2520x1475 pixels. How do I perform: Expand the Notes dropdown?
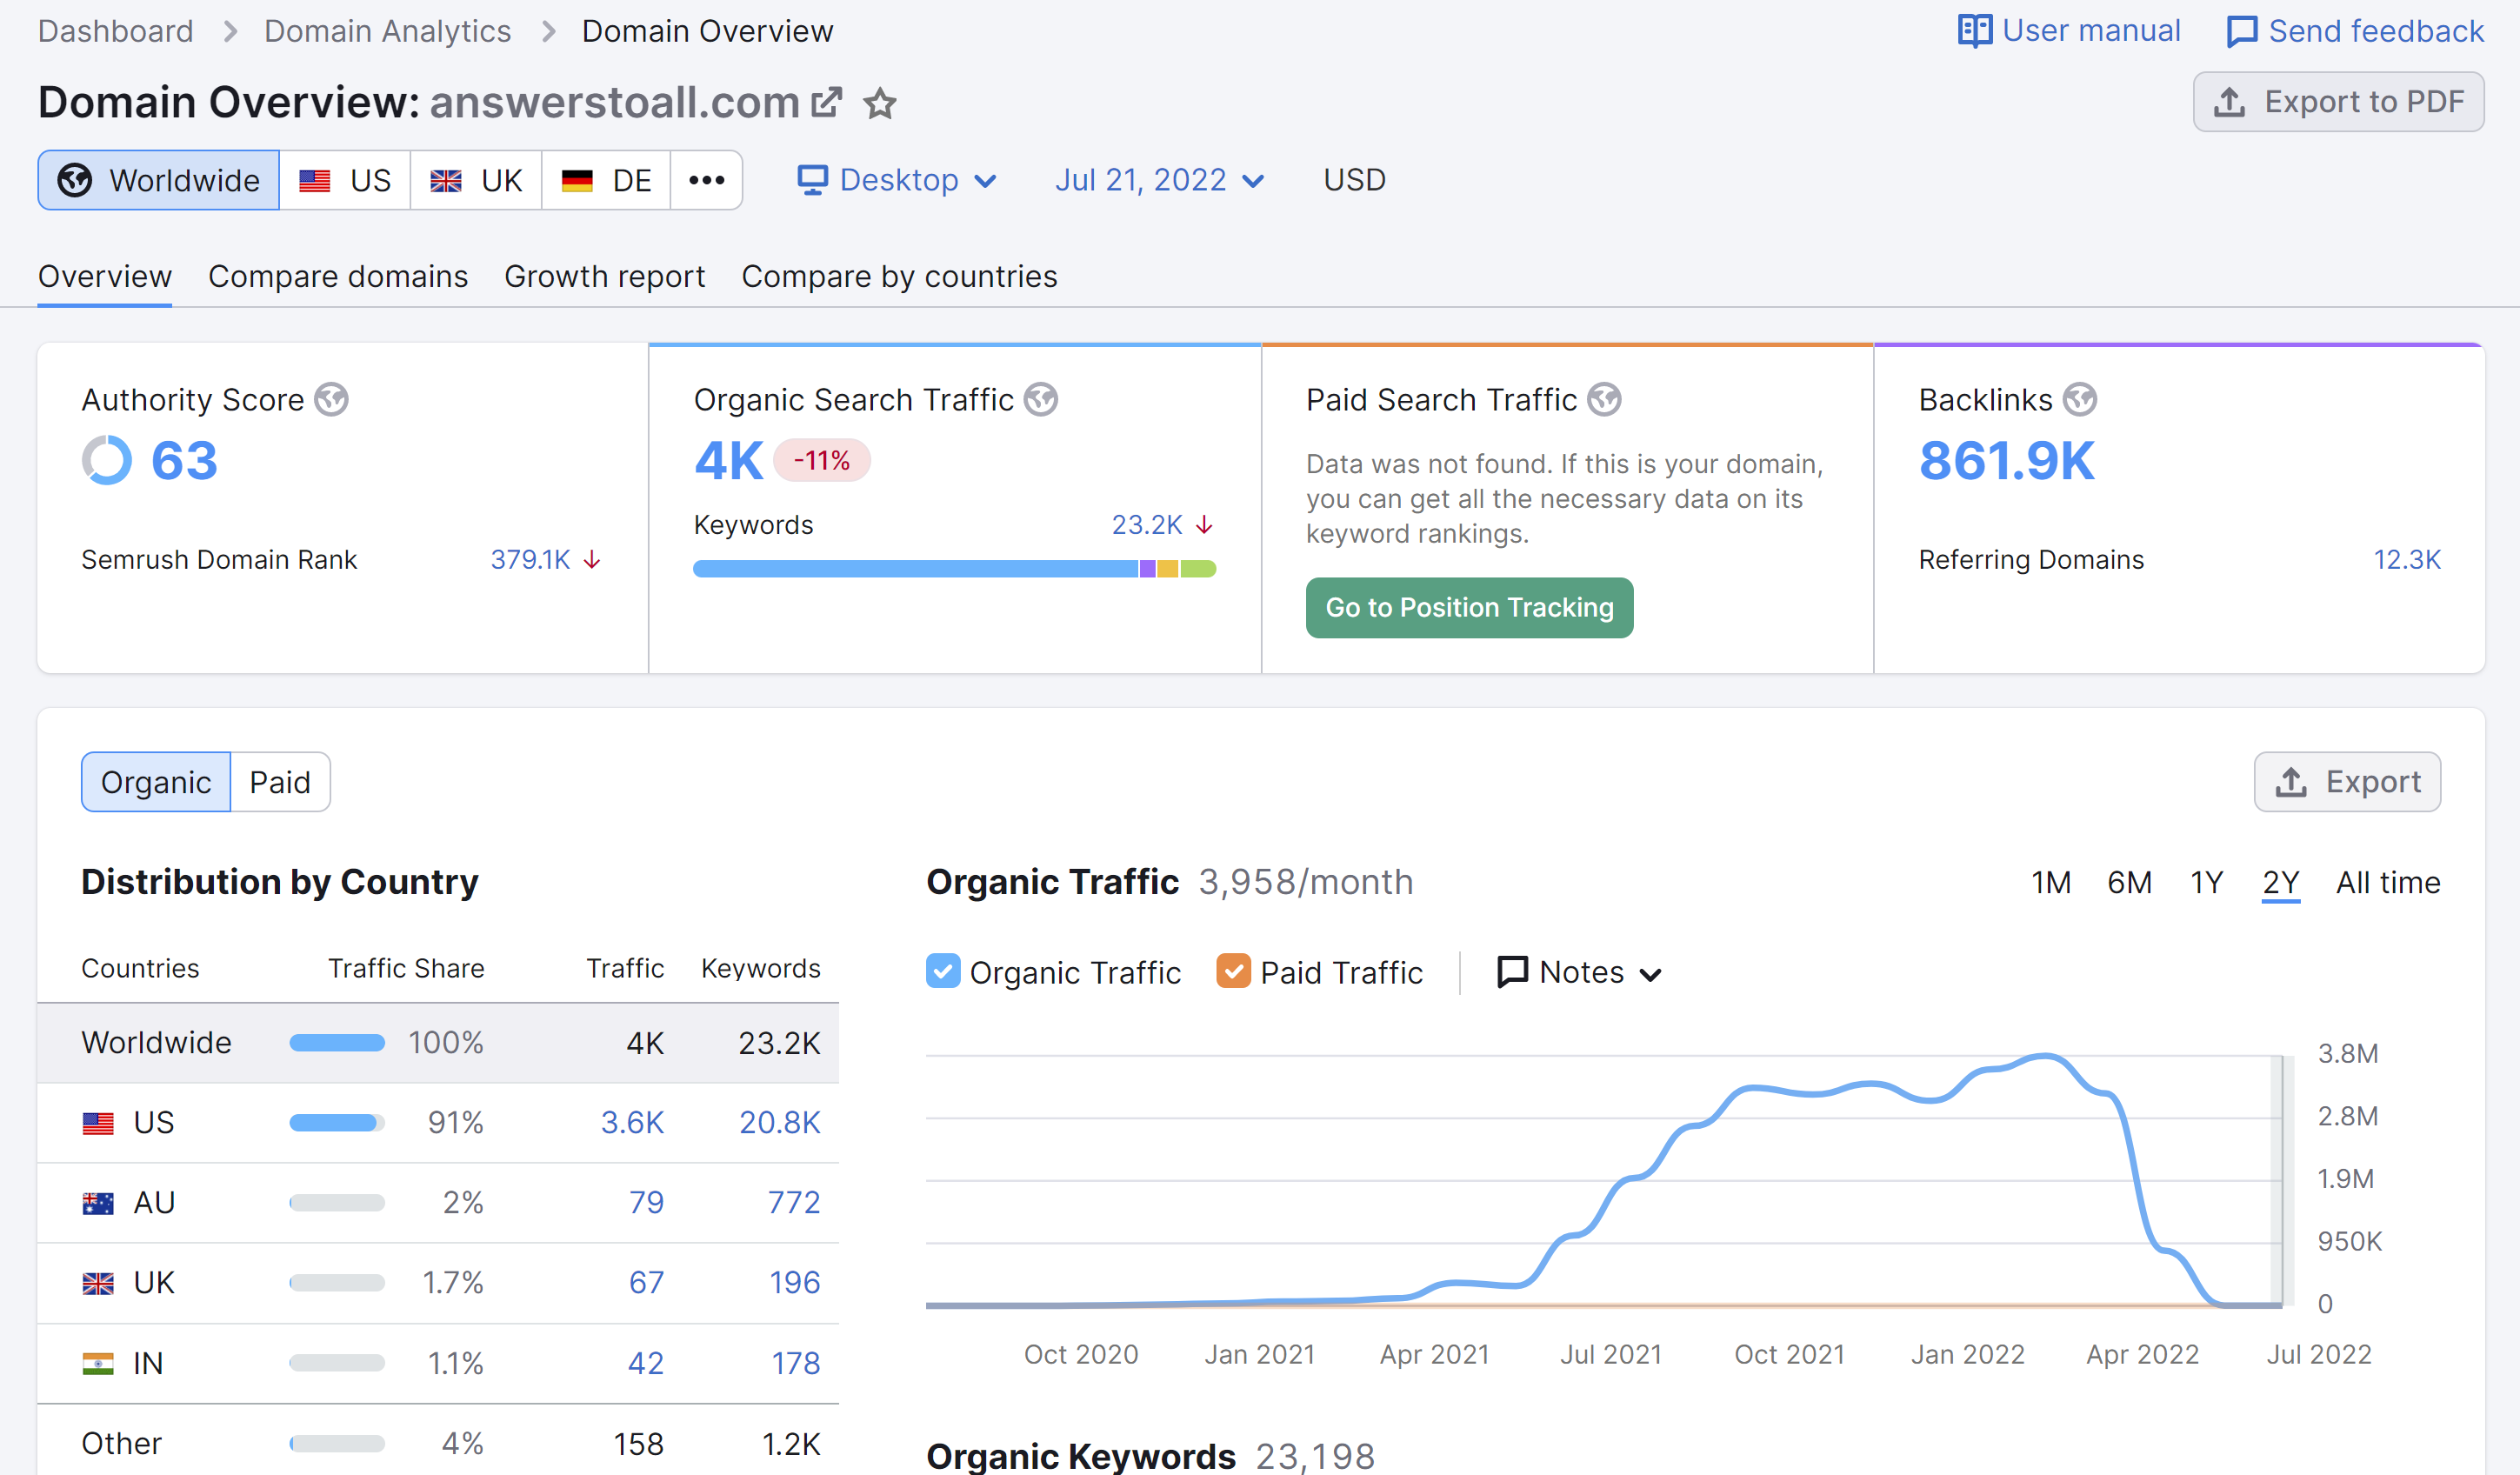(x=1580, y=972)
